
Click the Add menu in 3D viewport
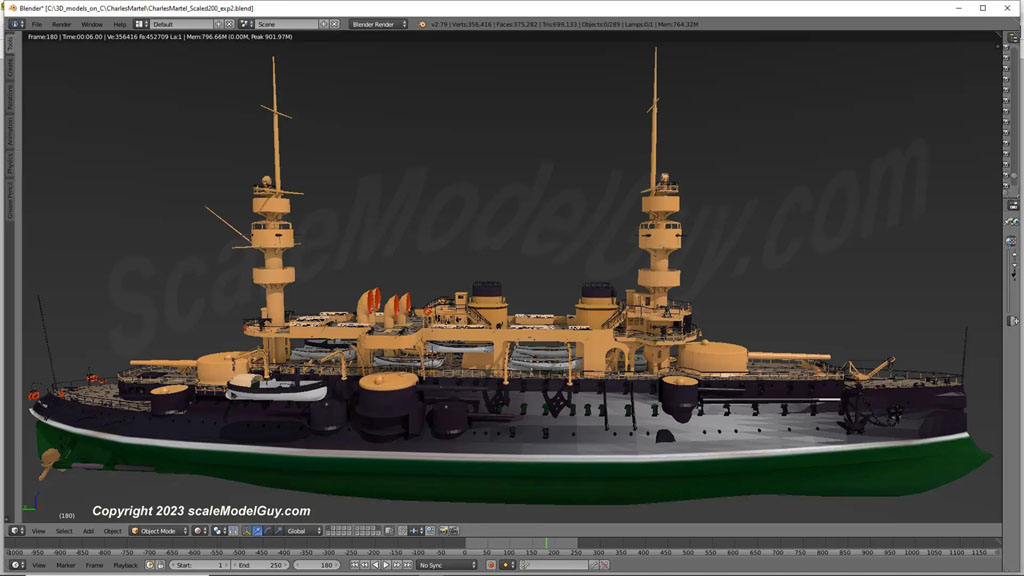coord(88,531)
